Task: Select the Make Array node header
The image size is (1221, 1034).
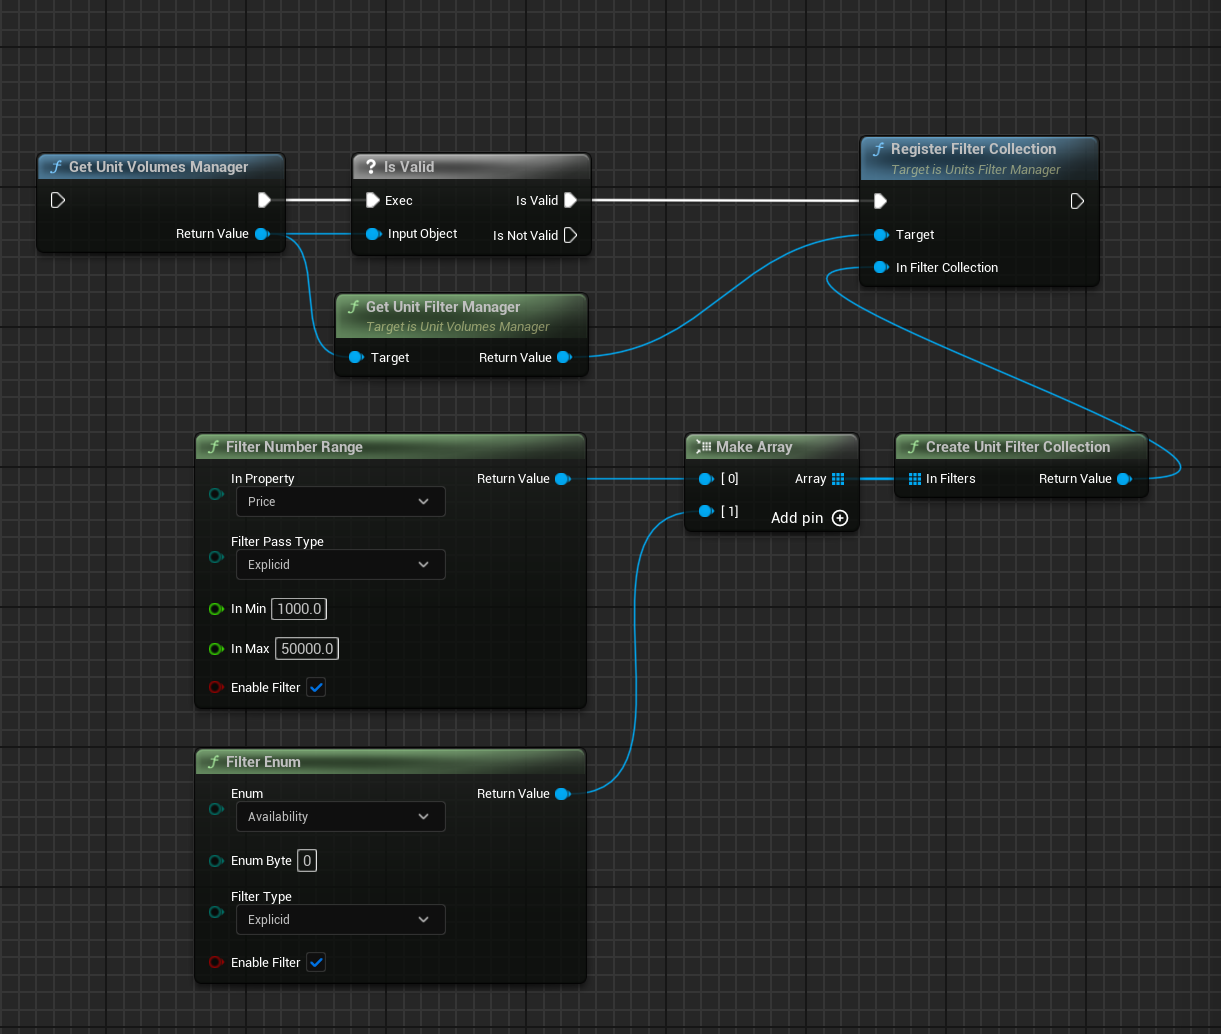Action: pyautogui.click(x=754, y=447)
